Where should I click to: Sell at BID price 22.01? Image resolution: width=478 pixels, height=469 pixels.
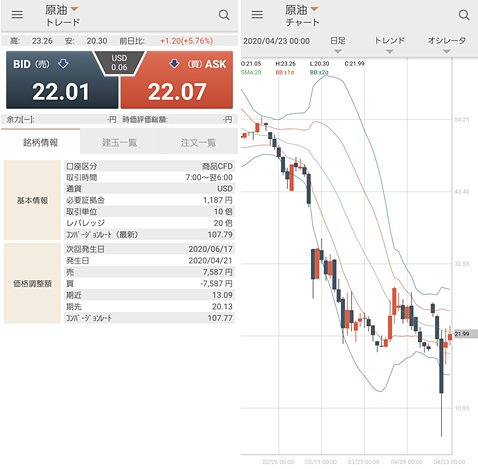62,80
